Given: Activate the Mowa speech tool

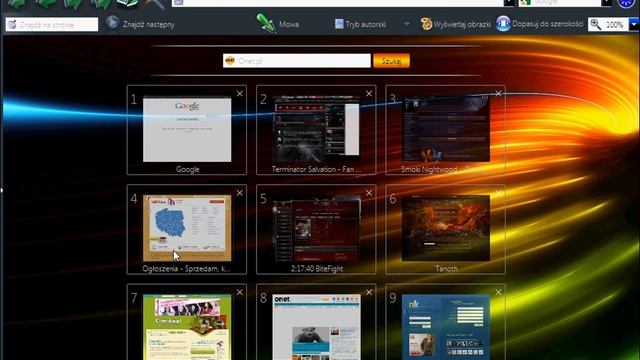Looking at the screenshot, I should click(x=278, y=24).
